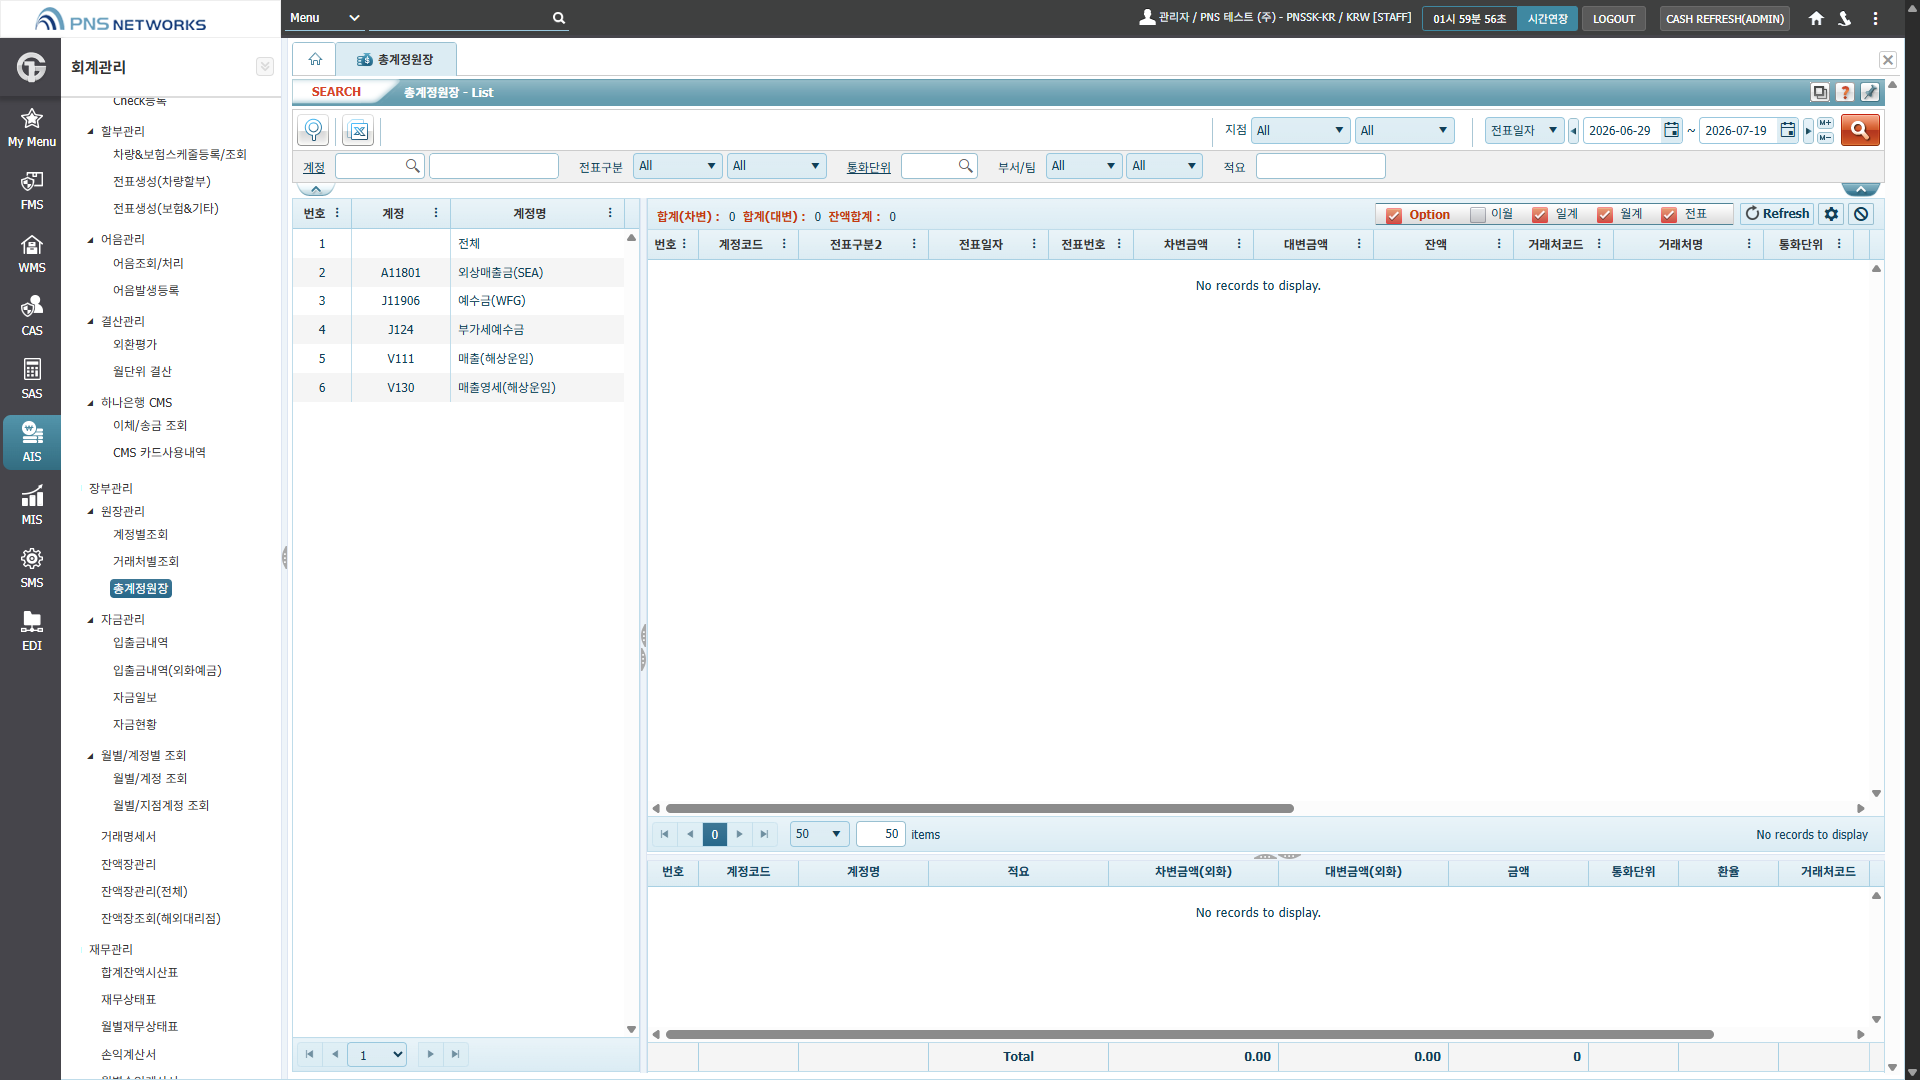Toggle the 월계 checkbox
This screenshot has height=1080, width=1920.
(x=1605, y=215)
